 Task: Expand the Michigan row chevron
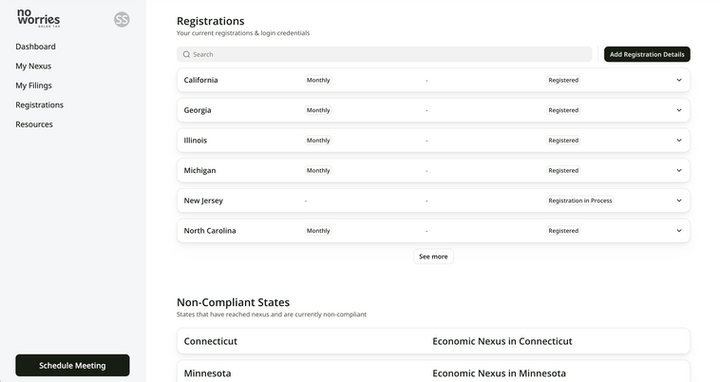[679, 170]
